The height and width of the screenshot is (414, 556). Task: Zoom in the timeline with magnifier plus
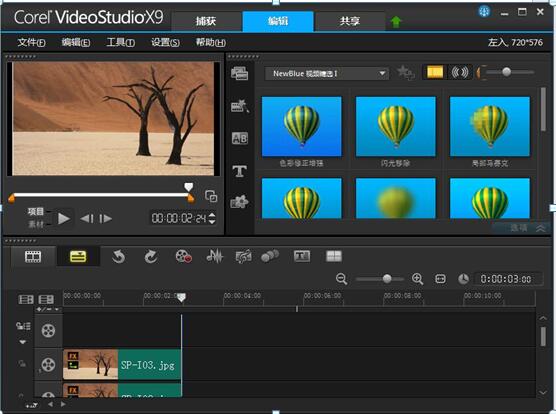point(417,279)
